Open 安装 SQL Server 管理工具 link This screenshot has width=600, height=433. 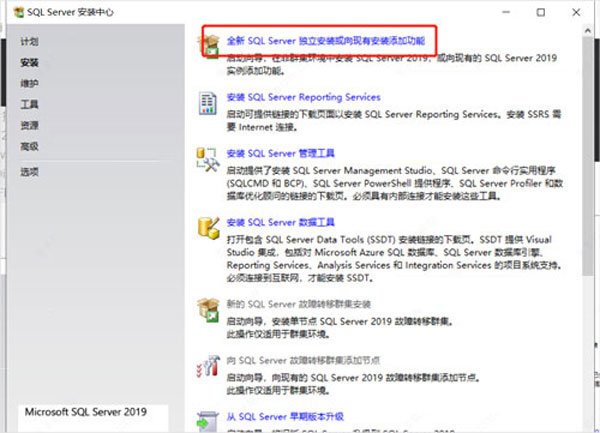pyautogui.click(x=280, y=153)
